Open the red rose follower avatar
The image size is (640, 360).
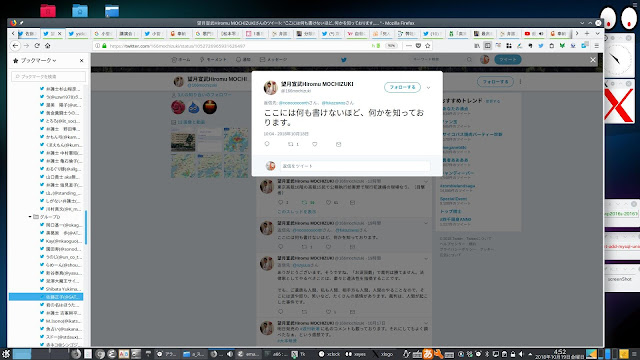(x=178, y=107)
